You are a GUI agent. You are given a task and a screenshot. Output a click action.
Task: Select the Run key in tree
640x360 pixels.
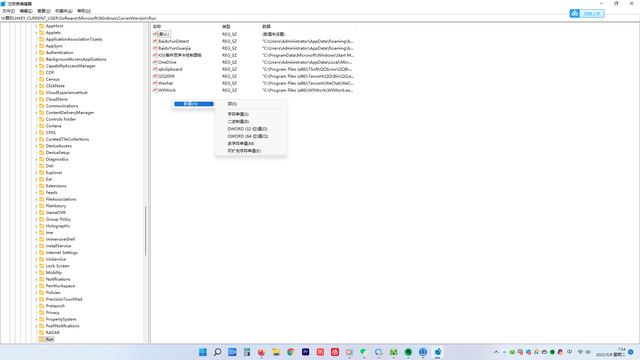49,339
